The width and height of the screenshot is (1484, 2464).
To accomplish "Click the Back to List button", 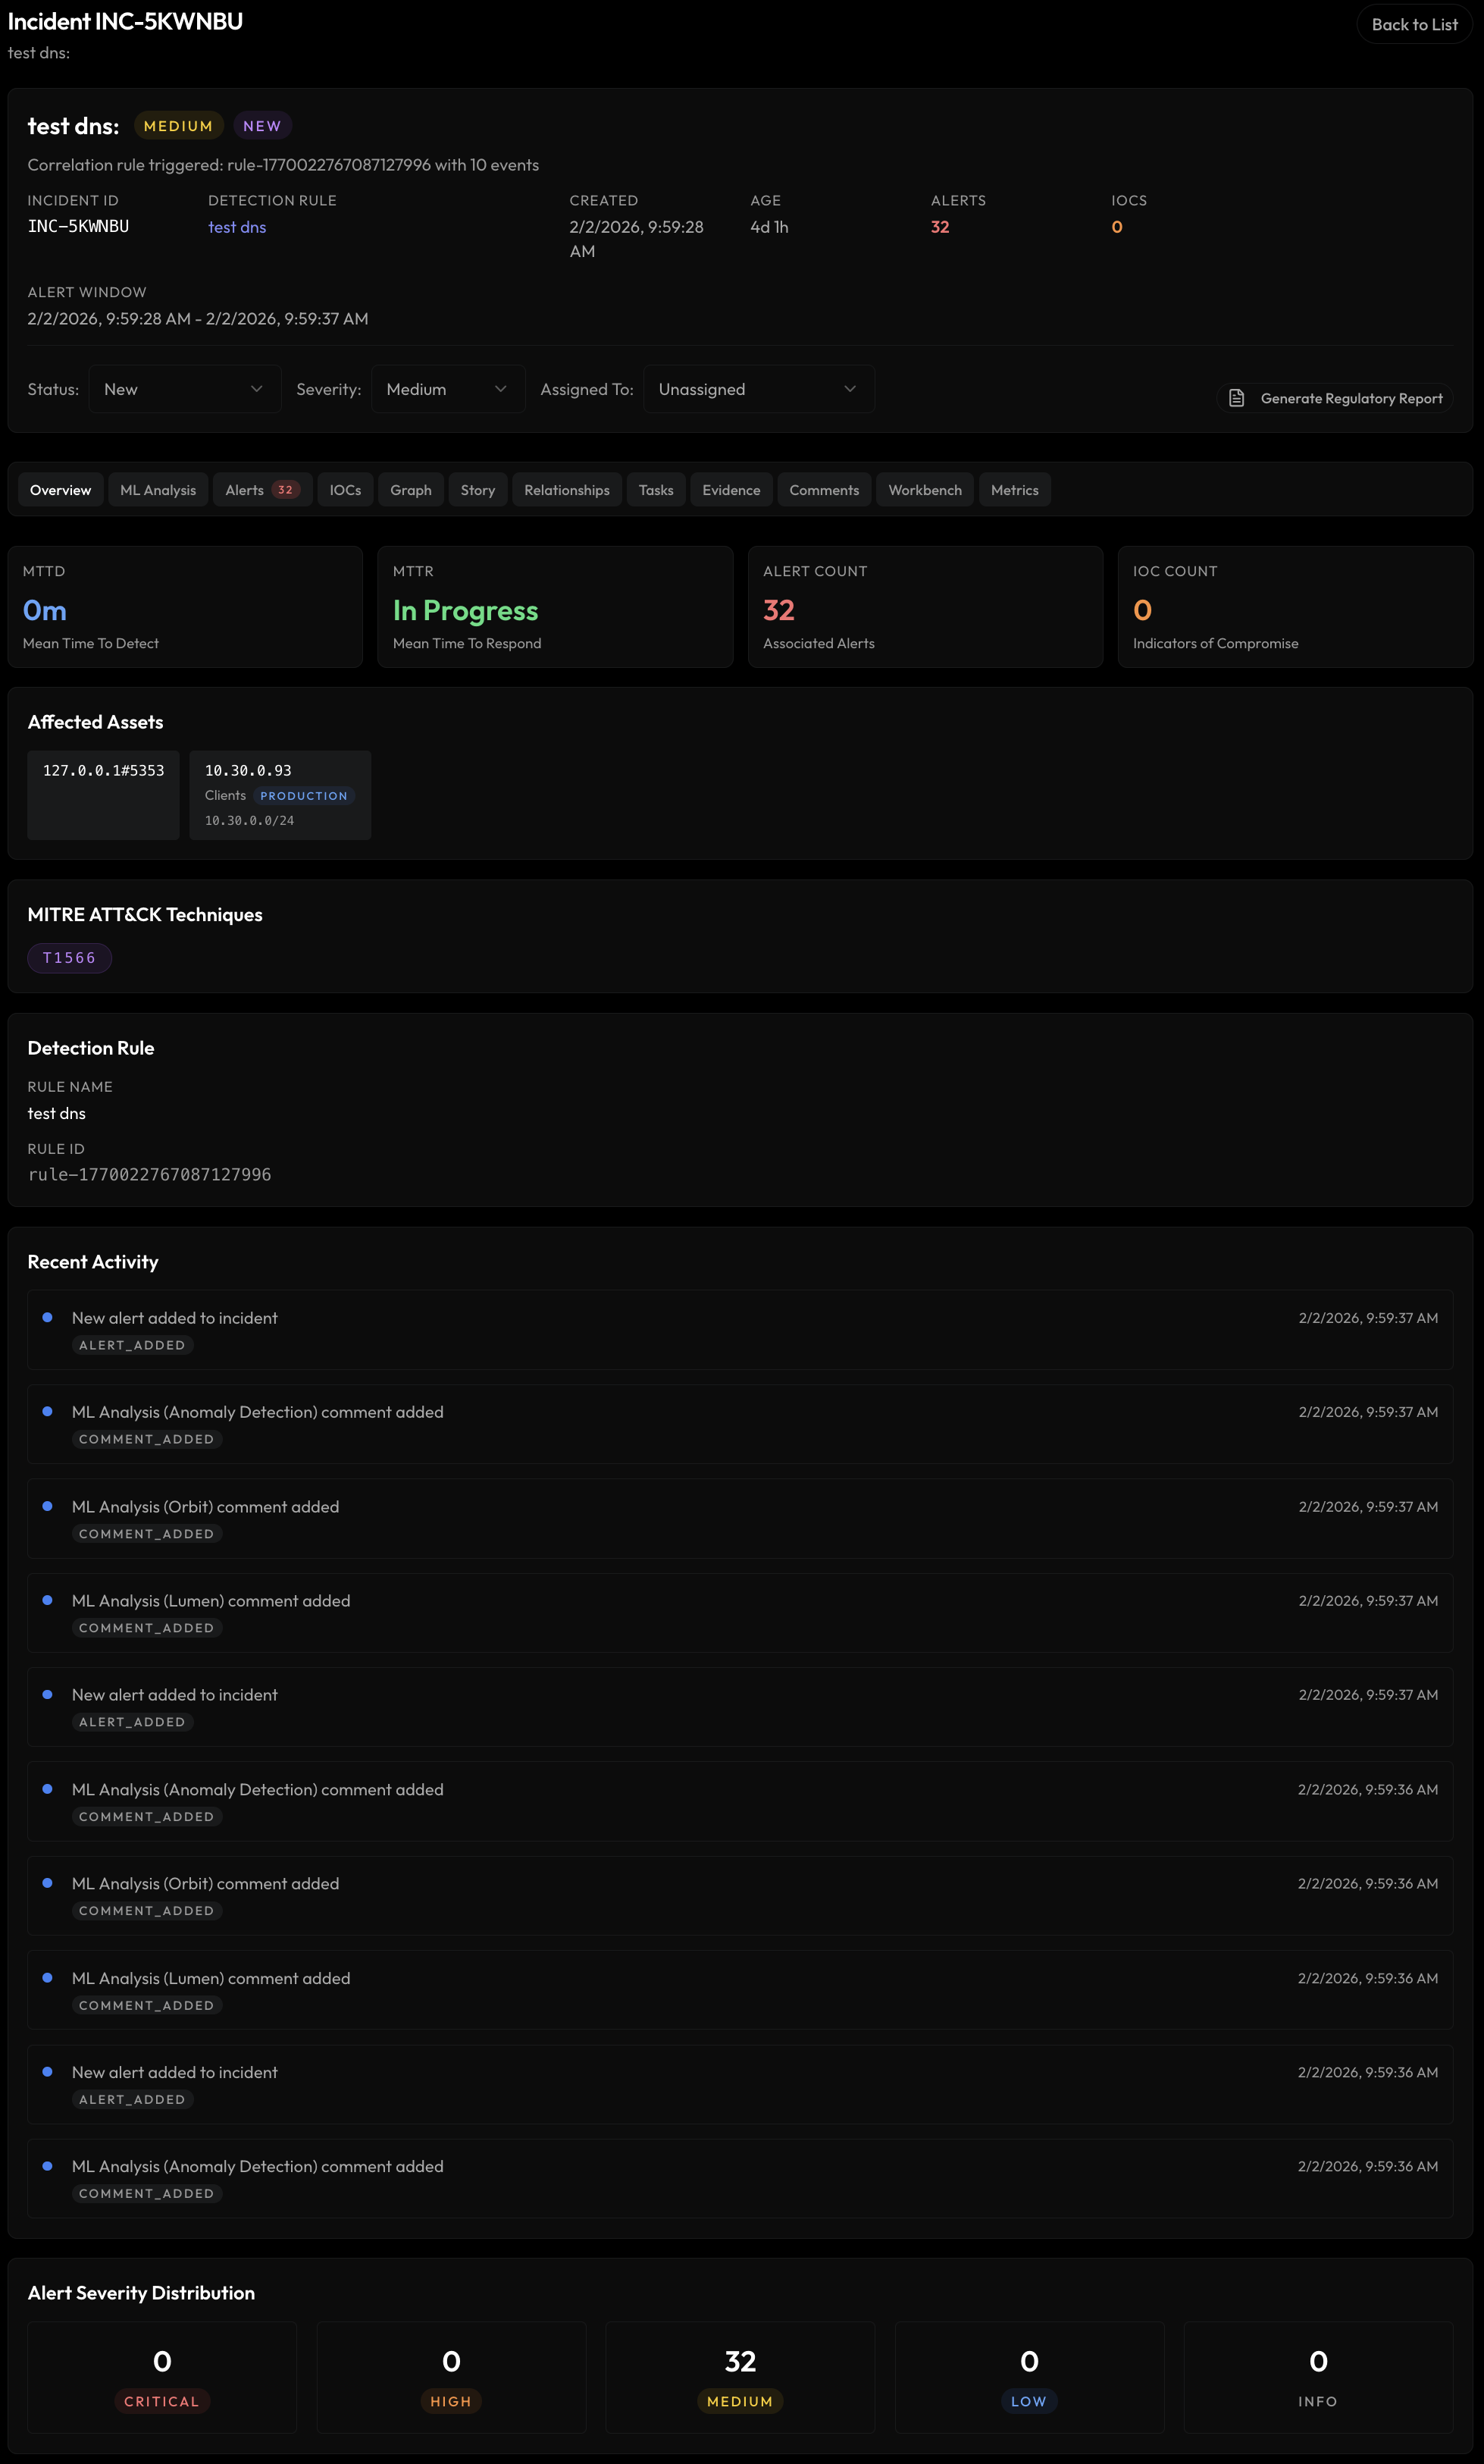I will point(1414,24).
